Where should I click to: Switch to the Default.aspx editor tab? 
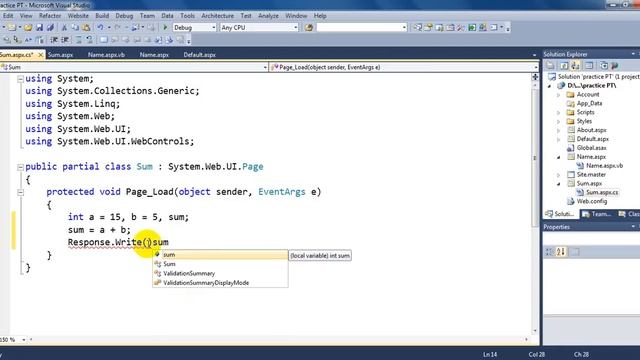[200, 55]
